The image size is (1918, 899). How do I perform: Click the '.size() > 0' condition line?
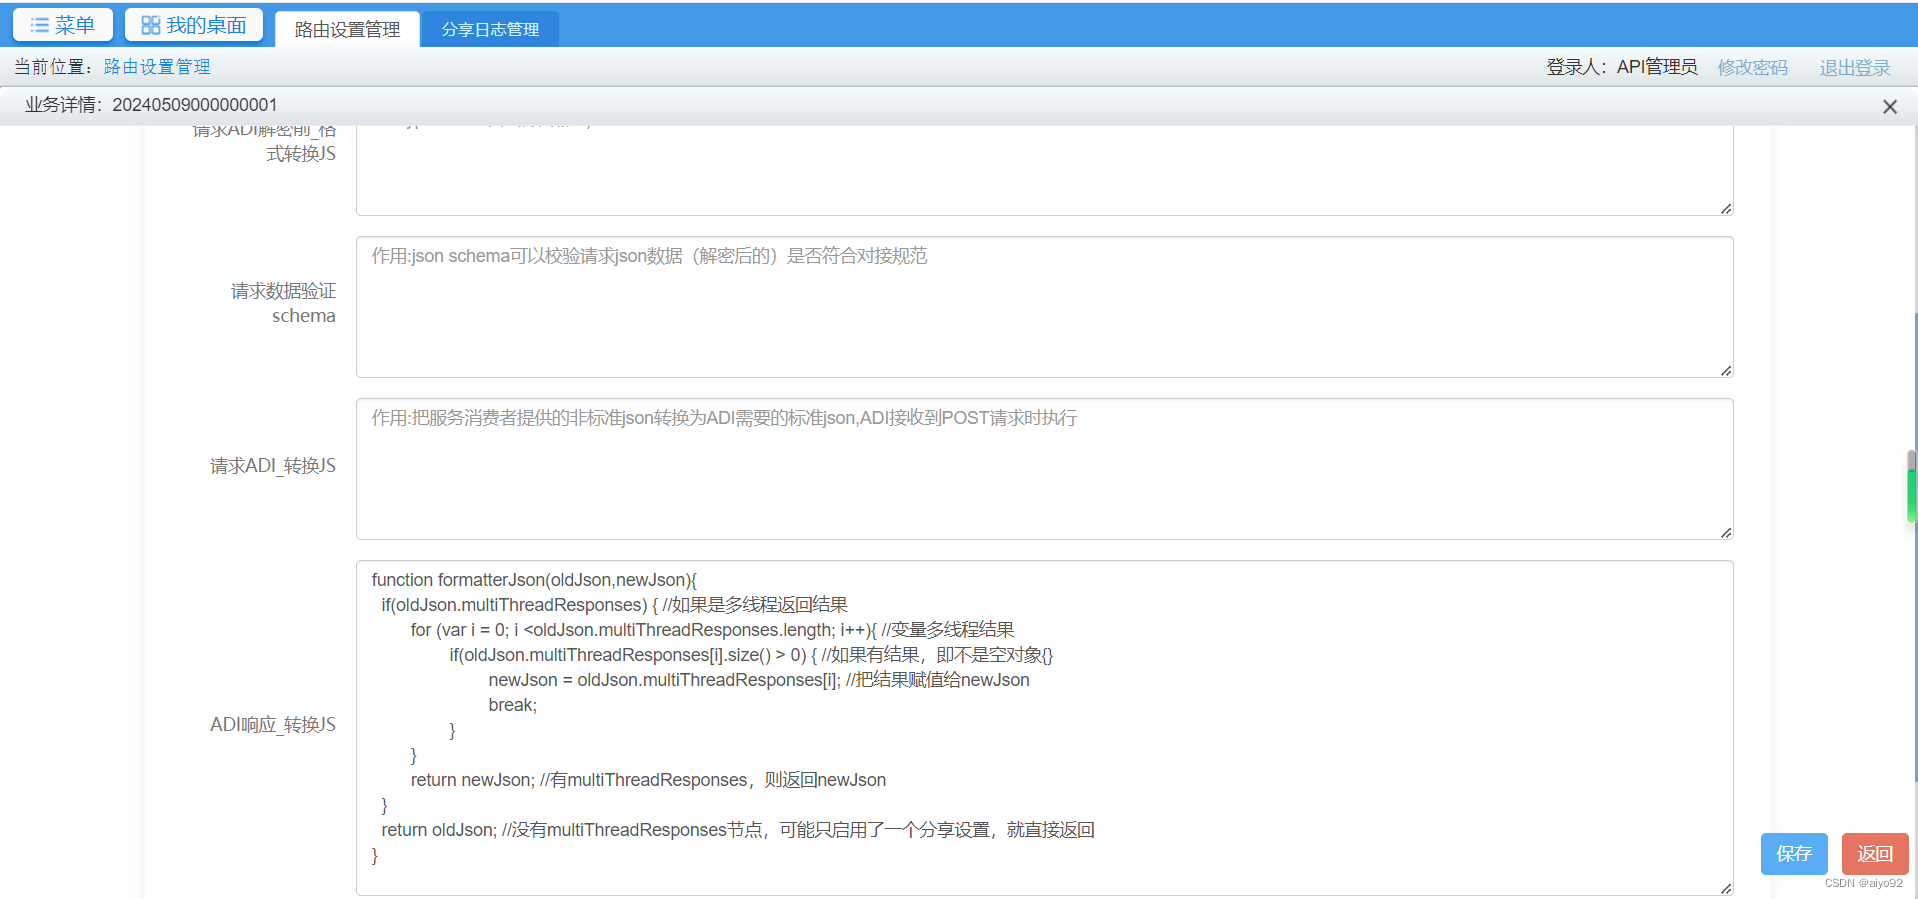(x=751, y=655)
